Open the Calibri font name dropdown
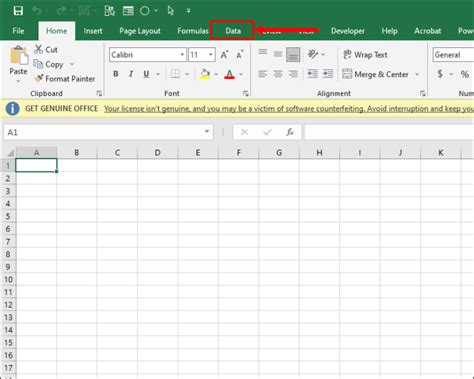The height and width of the screenshot is (379, 474). coord(182,55)
